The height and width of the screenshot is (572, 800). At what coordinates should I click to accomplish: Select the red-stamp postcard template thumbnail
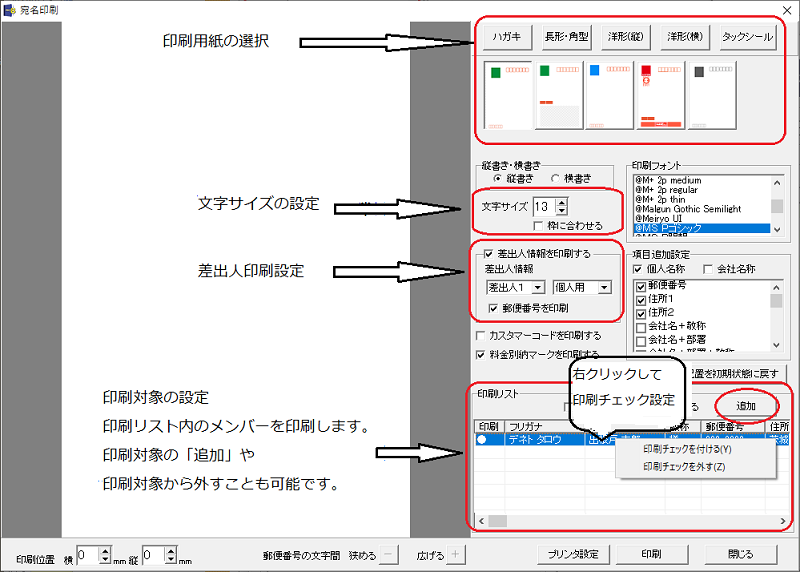click(660, 95)
